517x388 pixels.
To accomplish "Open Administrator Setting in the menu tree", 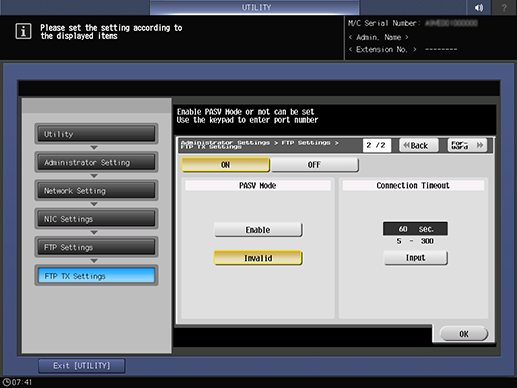I will pyautogui.click(x=96, y=162).
